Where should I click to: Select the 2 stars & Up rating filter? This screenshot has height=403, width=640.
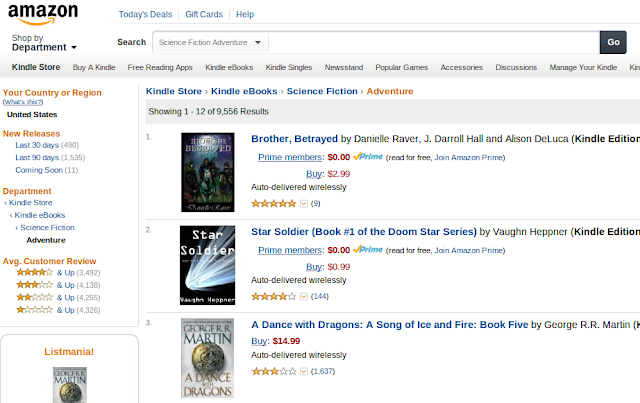click(58, 298)
